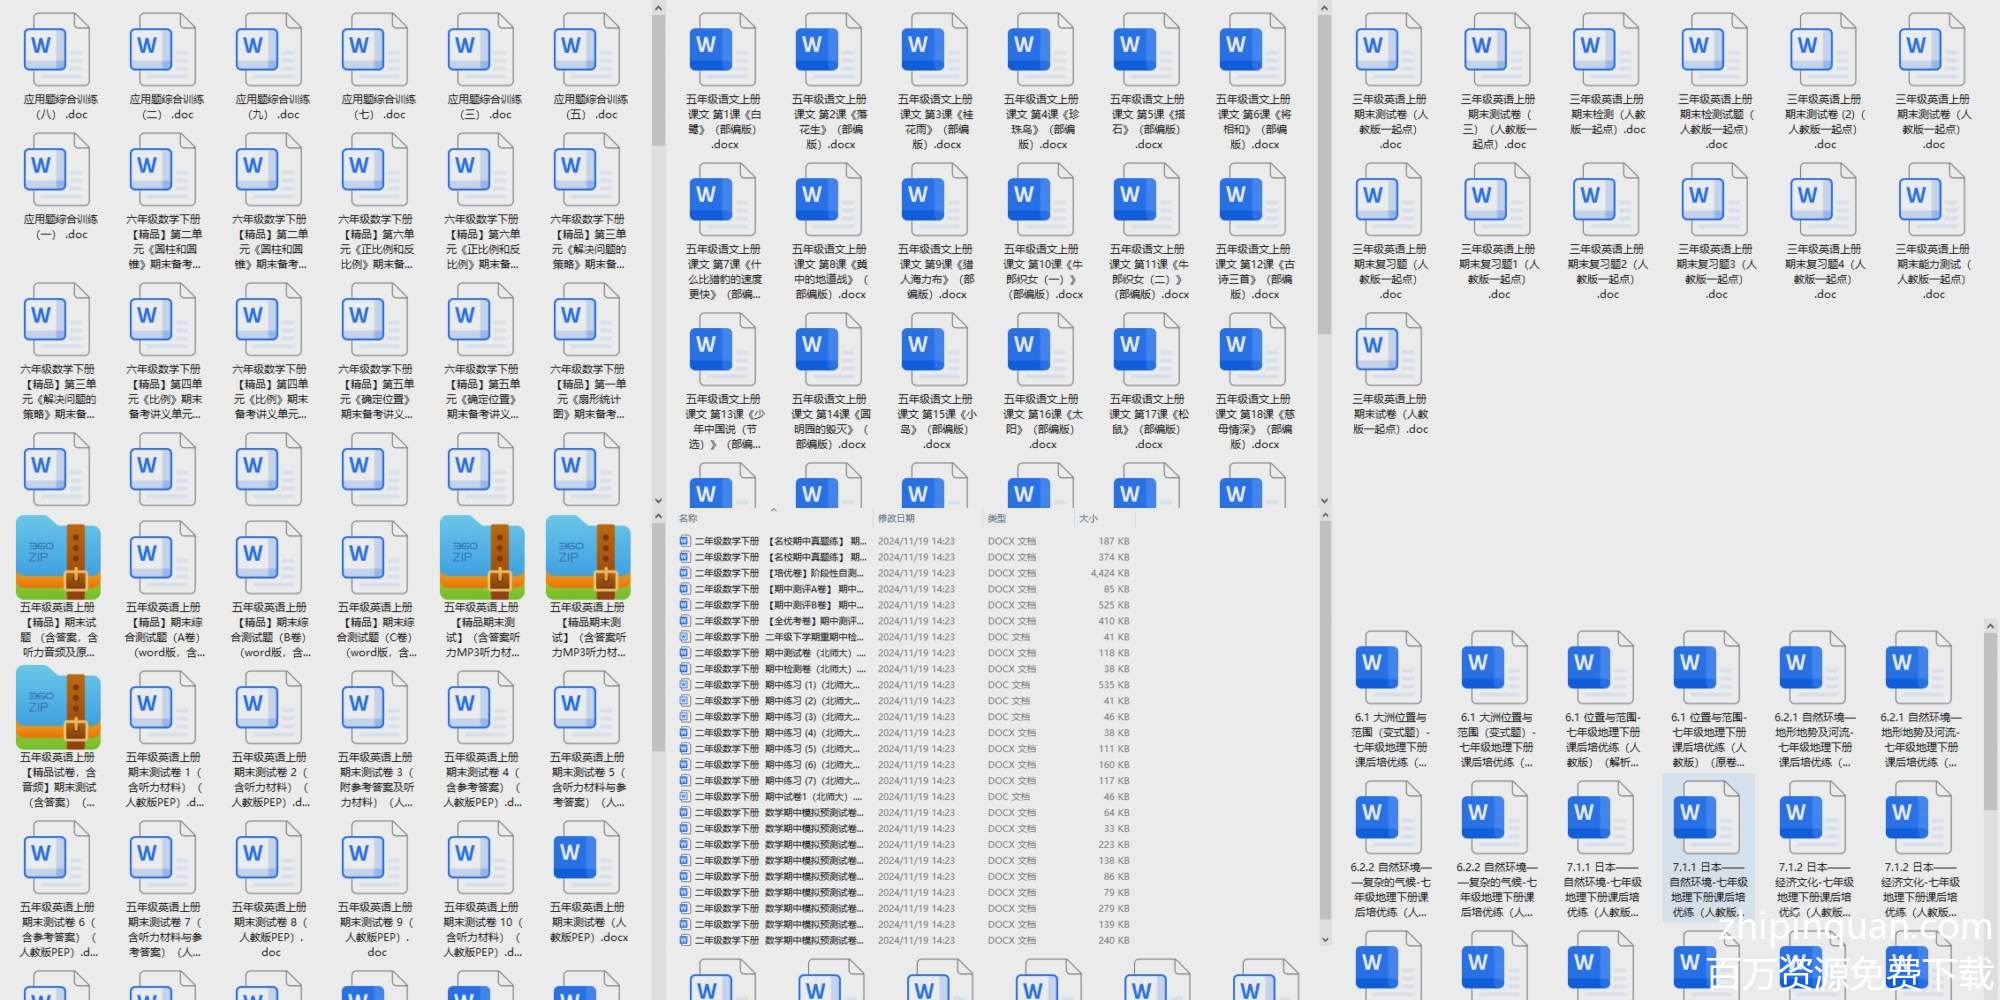
Task: Open the 应用题综合训练（八）.doc file
Action: click(x=60, y=52)
